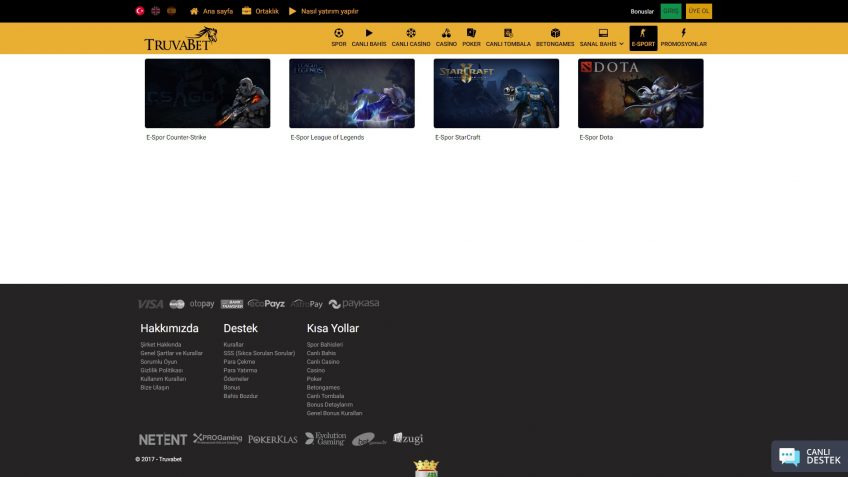Click the VISA payment logo
848x477 pixels.
[150, 304]
